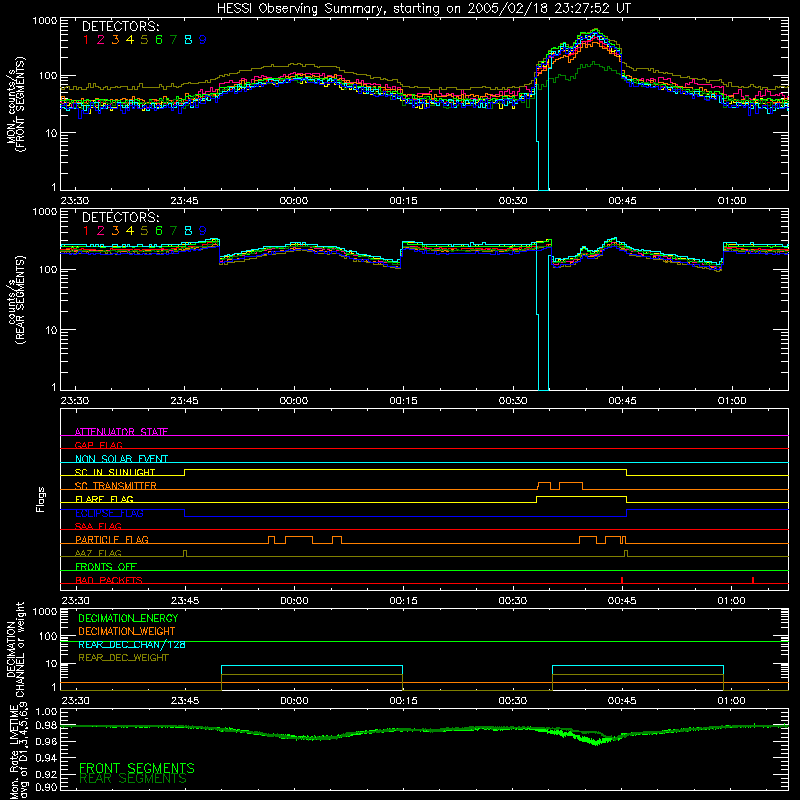Viewport: 800px width, 800px height.
Task: Click AAZ_FLAG pulse near 00:45
Action: coord(626,553)
